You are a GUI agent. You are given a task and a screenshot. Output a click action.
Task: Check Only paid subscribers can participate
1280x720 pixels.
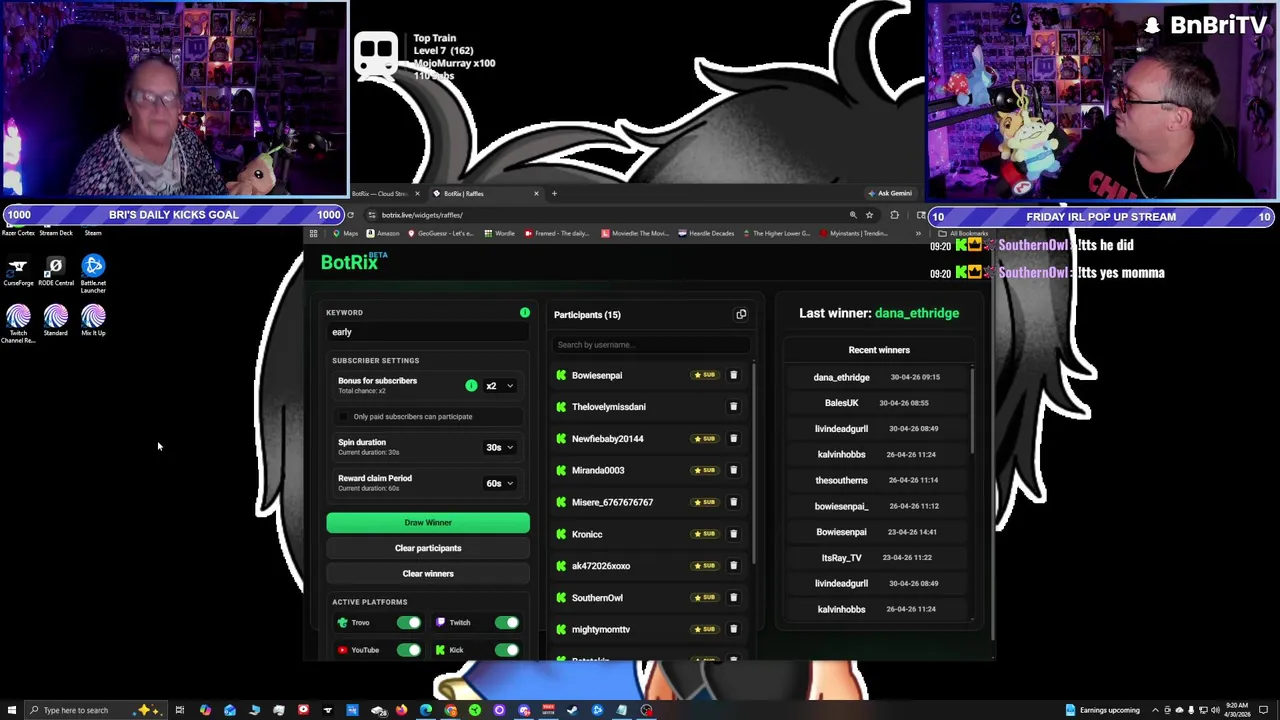(344, 417)
